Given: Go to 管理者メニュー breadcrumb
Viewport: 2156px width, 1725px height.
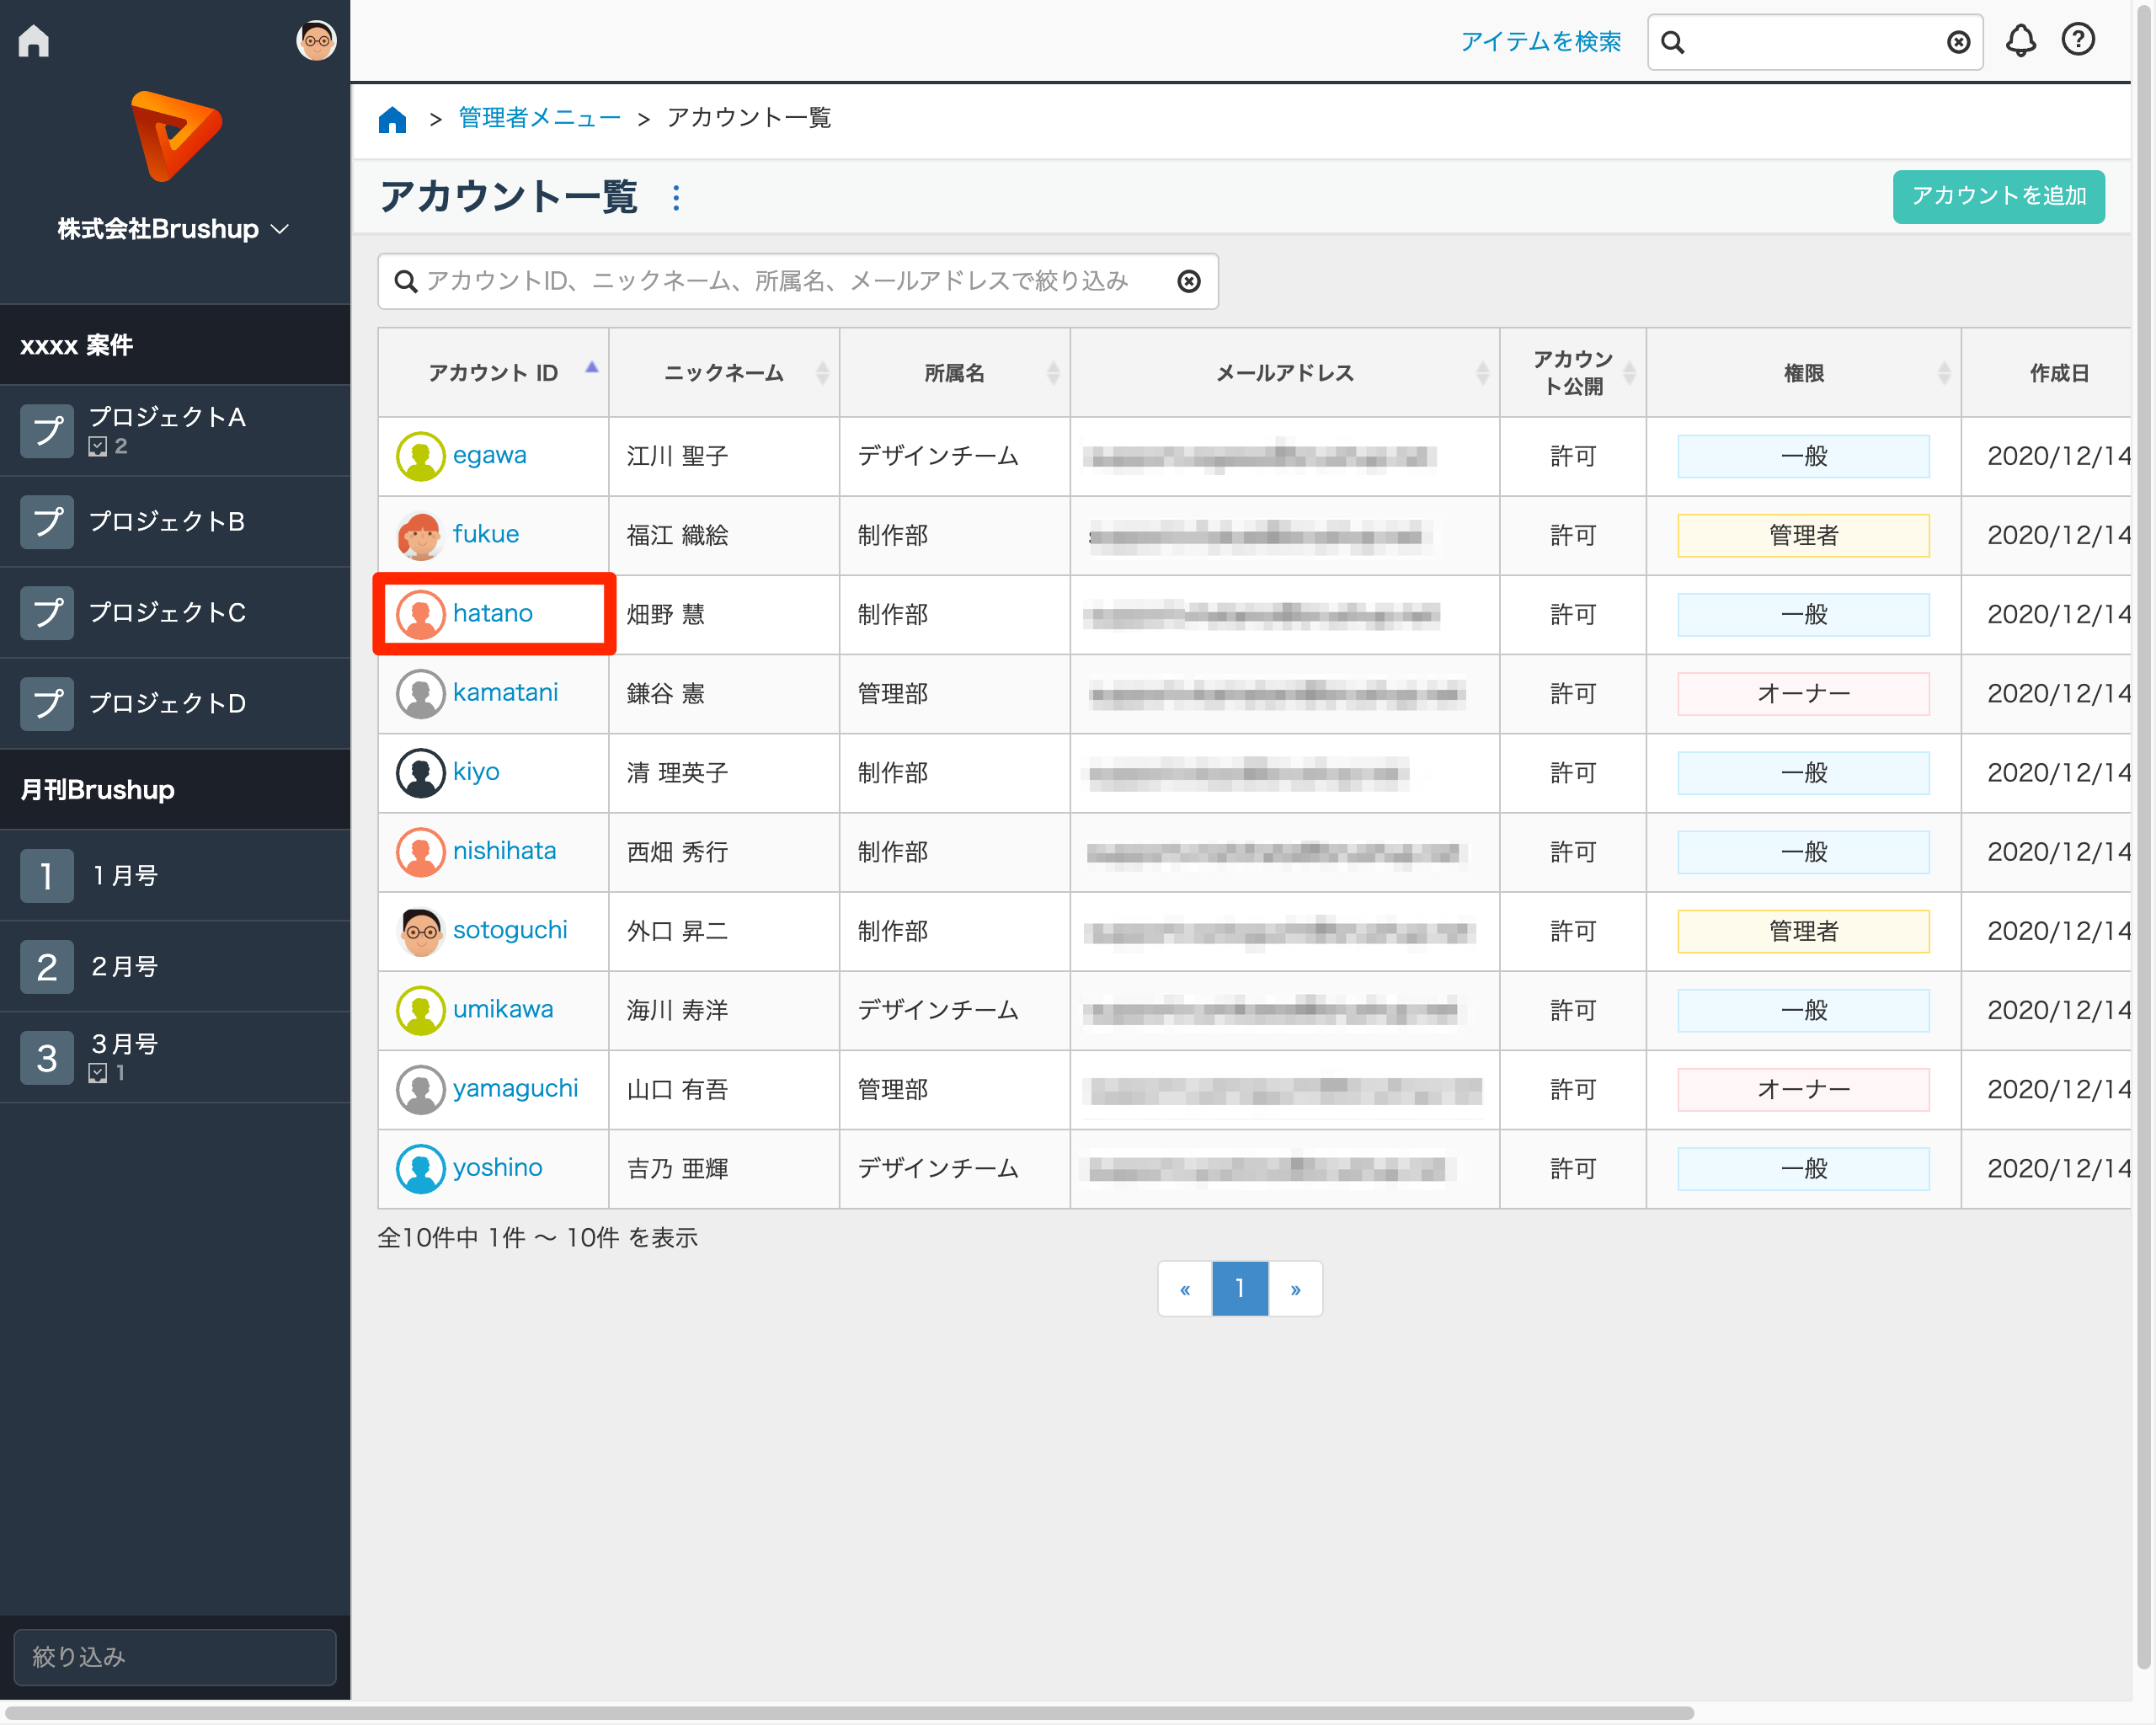Looking at the screenshot, I should click(539, 118).
